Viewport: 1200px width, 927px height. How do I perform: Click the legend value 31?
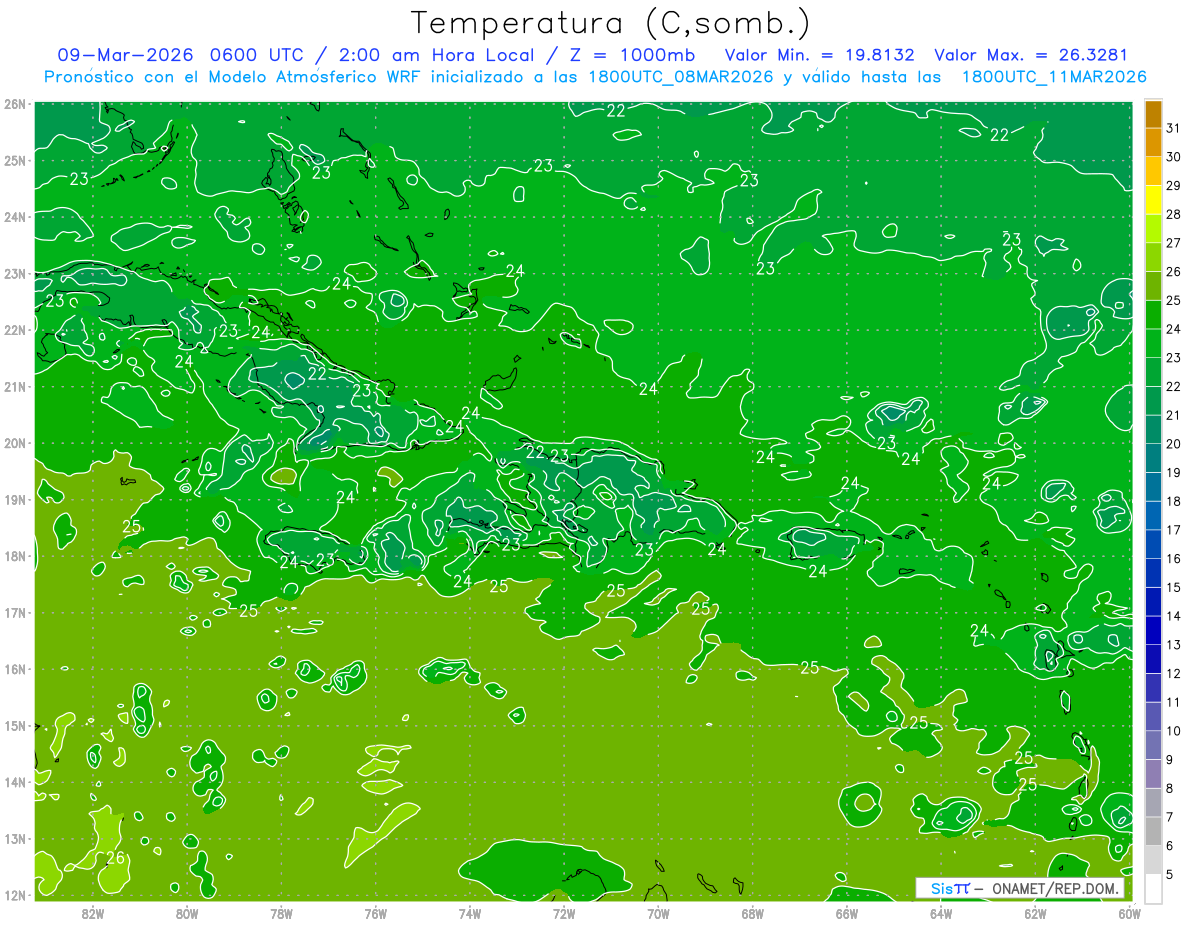1173,129
